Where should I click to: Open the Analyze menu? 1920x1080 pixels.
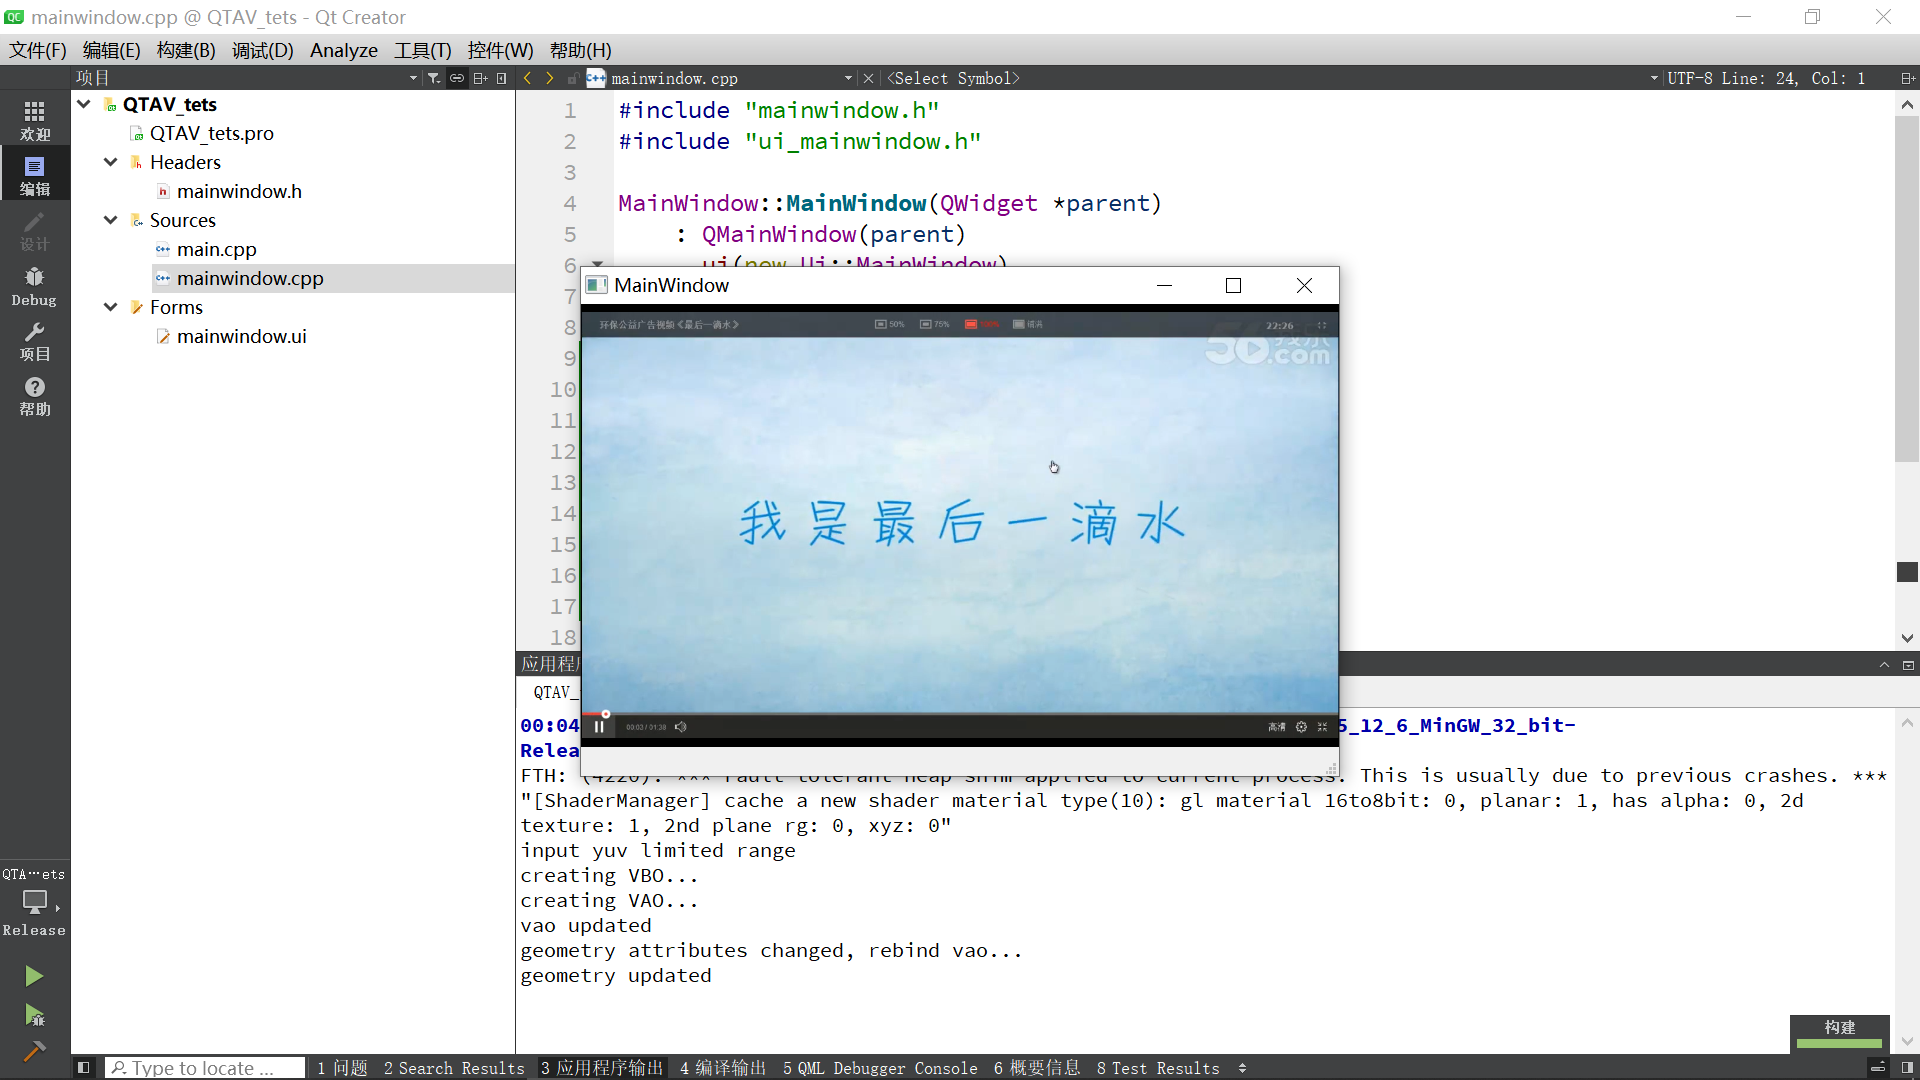click(343, 50)
